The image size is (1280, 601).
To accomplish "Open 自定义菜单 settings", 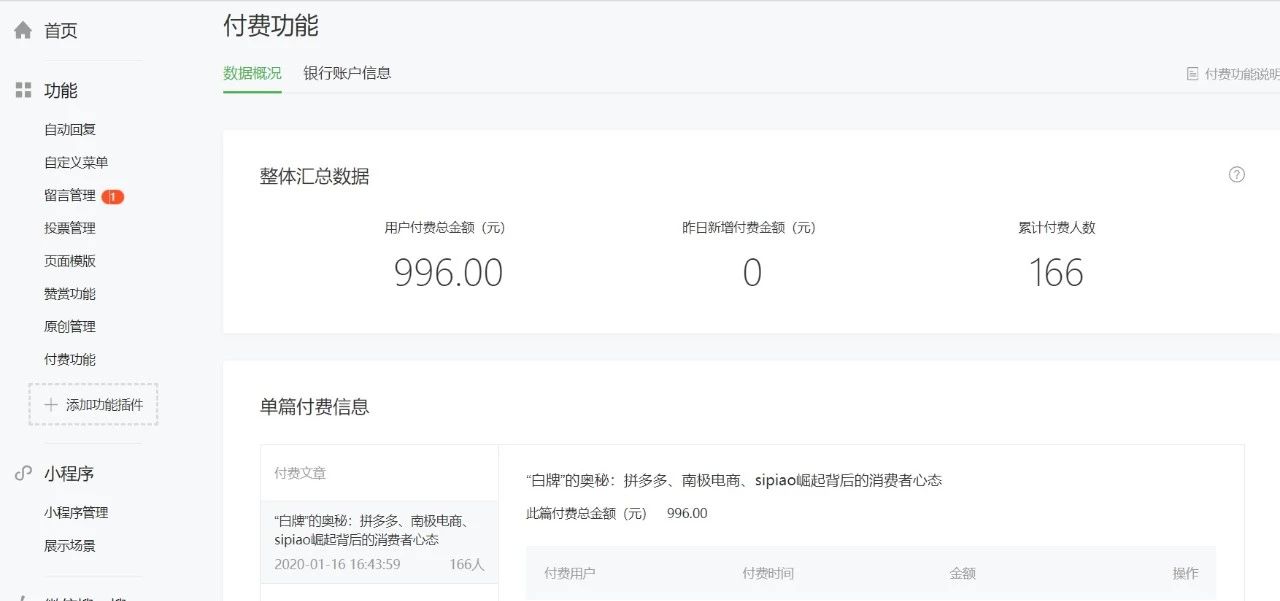I will click(x=76, y=163).
